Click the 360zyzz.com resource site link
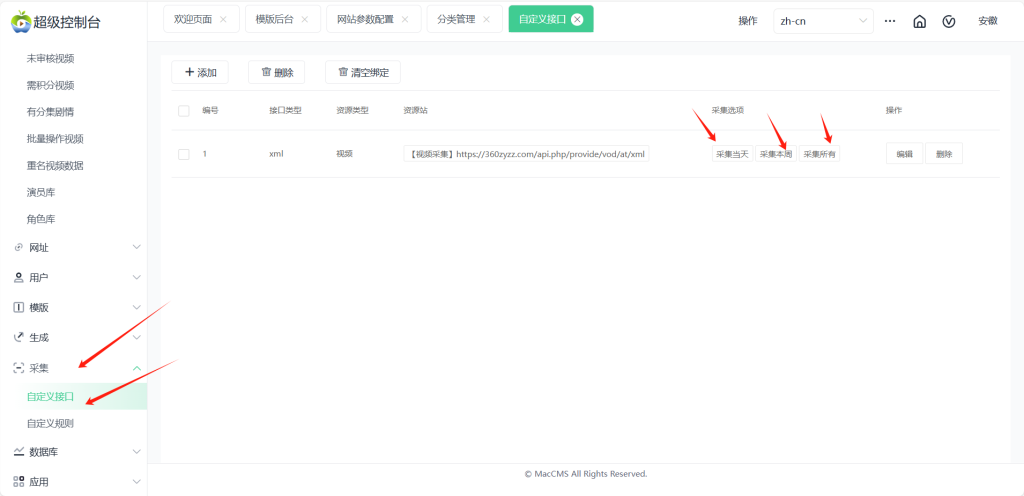The width and height of the screenshot is (1024, 496). [526, 154]
